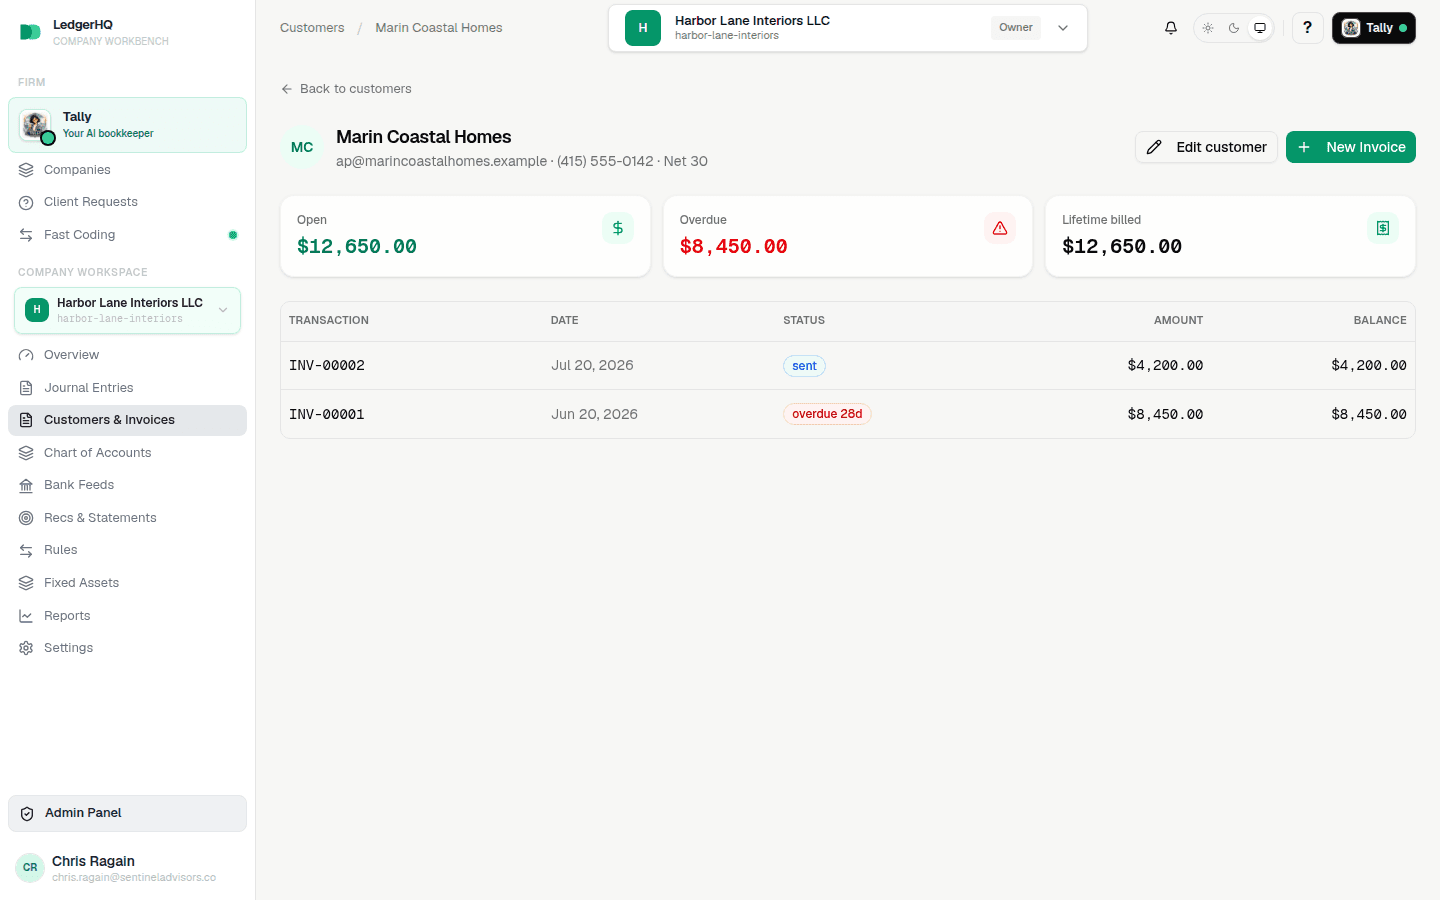Click the LedgerHQ logo icon
This screenshot has height=900, width=1440.
tap(30, 32)
